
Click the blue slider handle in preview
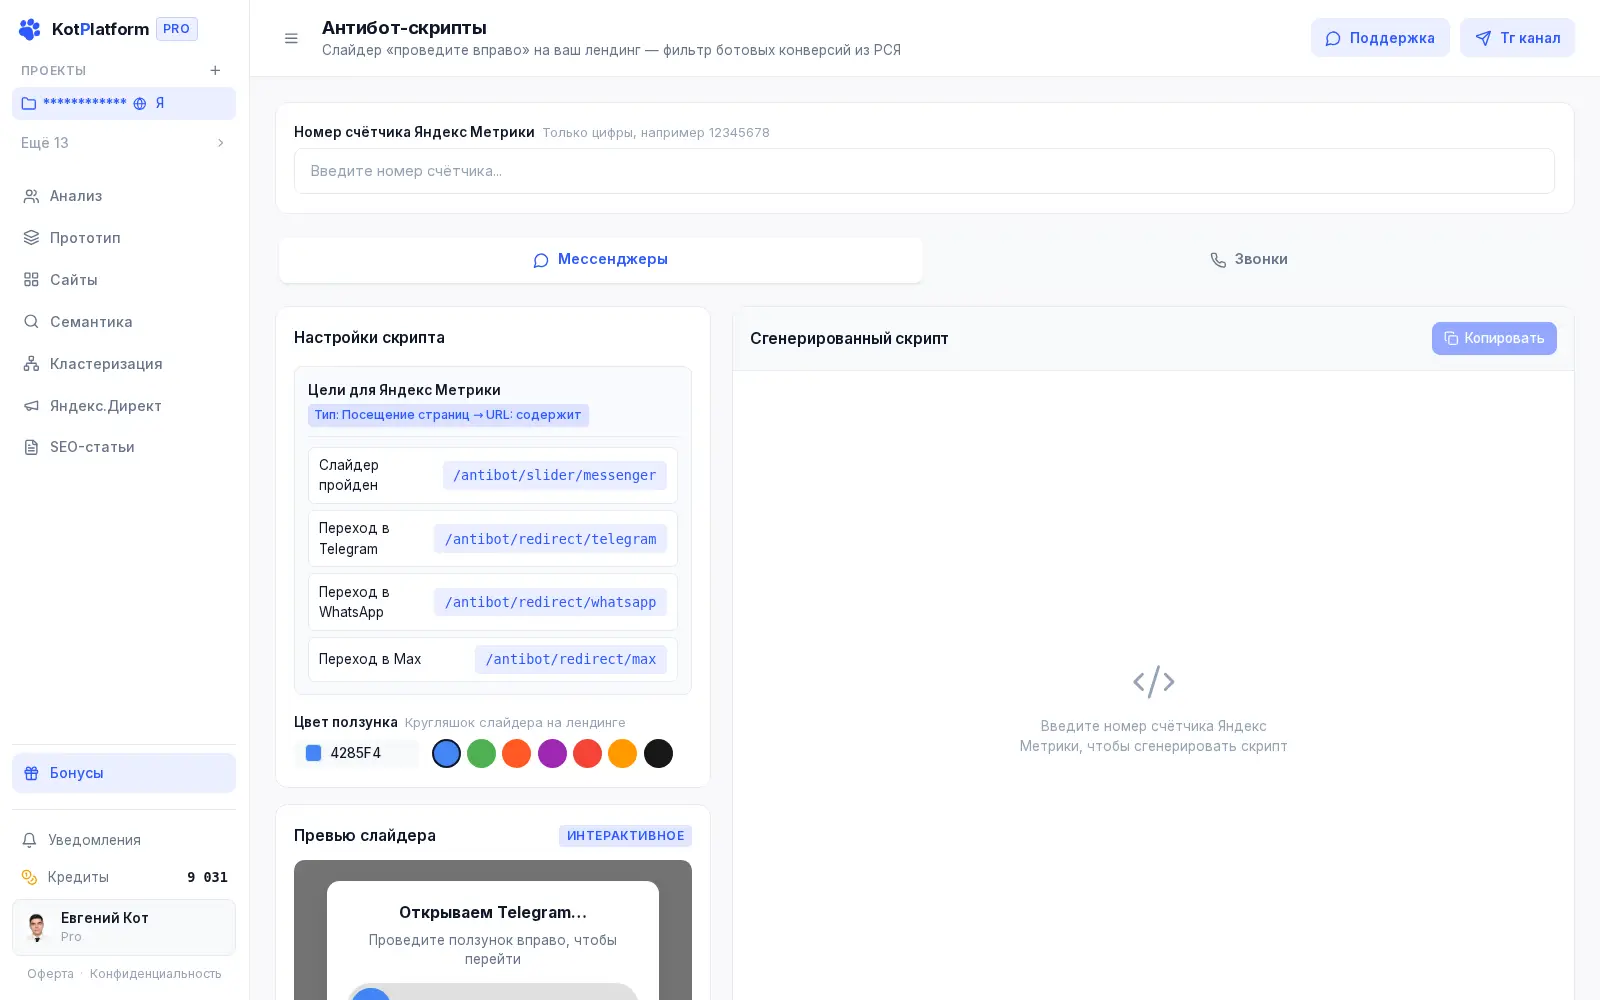tap(371, 995)
